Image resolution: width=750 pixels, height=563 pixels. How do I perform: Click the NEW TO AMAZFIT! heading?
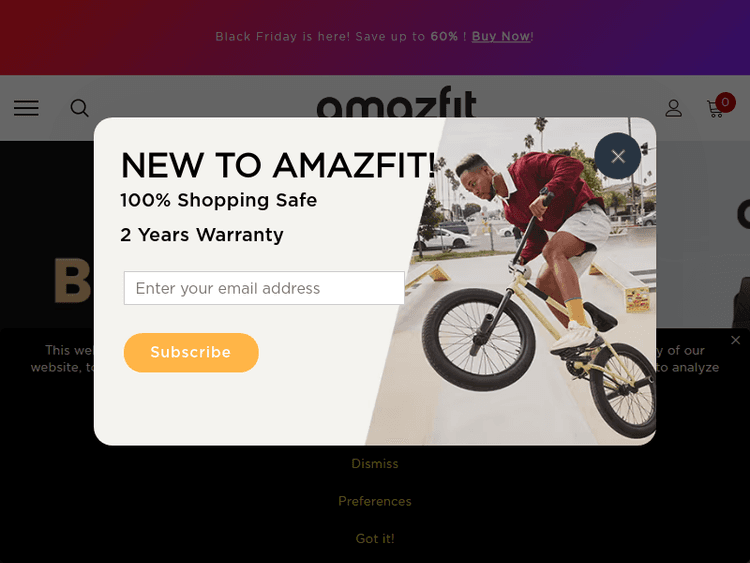click(x=278, y=166)
